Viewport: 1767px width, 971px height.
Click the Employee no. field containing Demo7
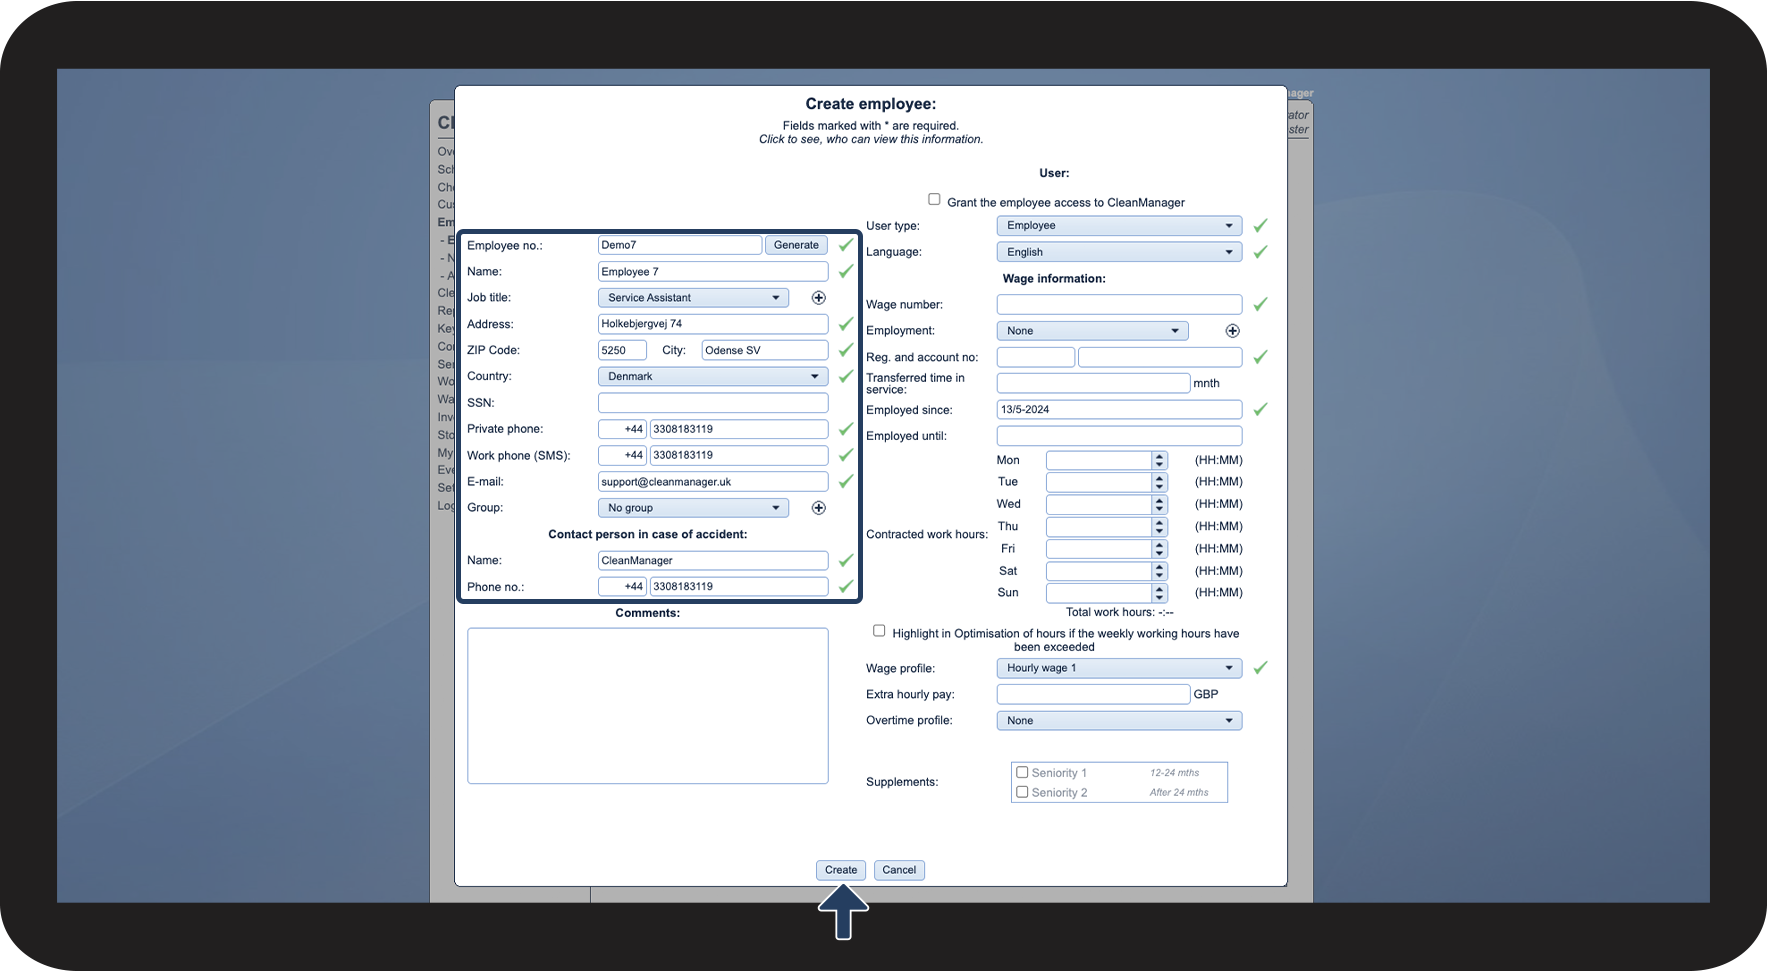(680, 245)
